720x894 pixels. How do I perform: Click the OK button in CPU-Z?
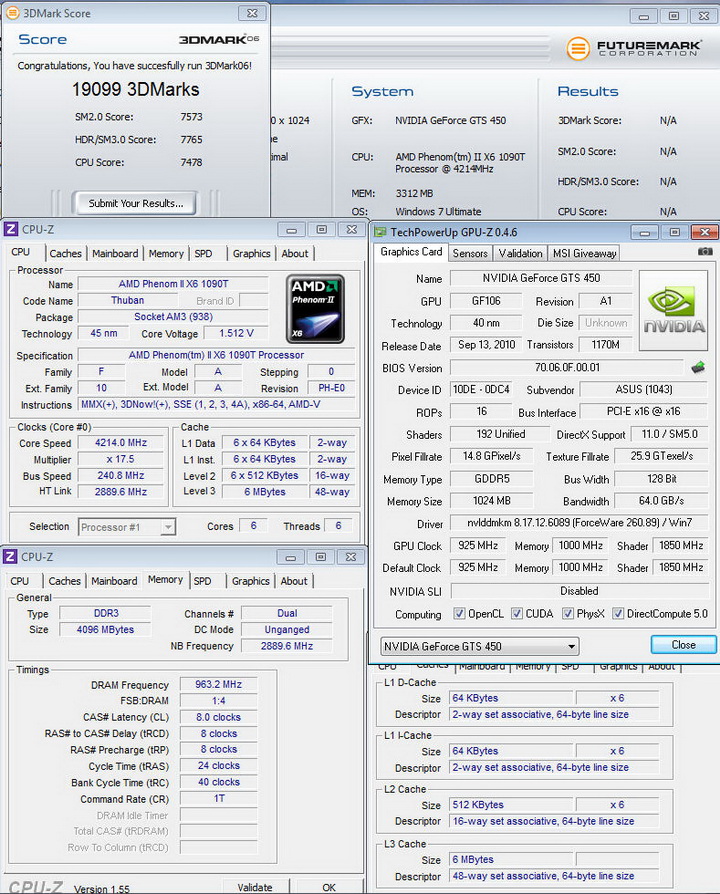(x=329, y=887)
